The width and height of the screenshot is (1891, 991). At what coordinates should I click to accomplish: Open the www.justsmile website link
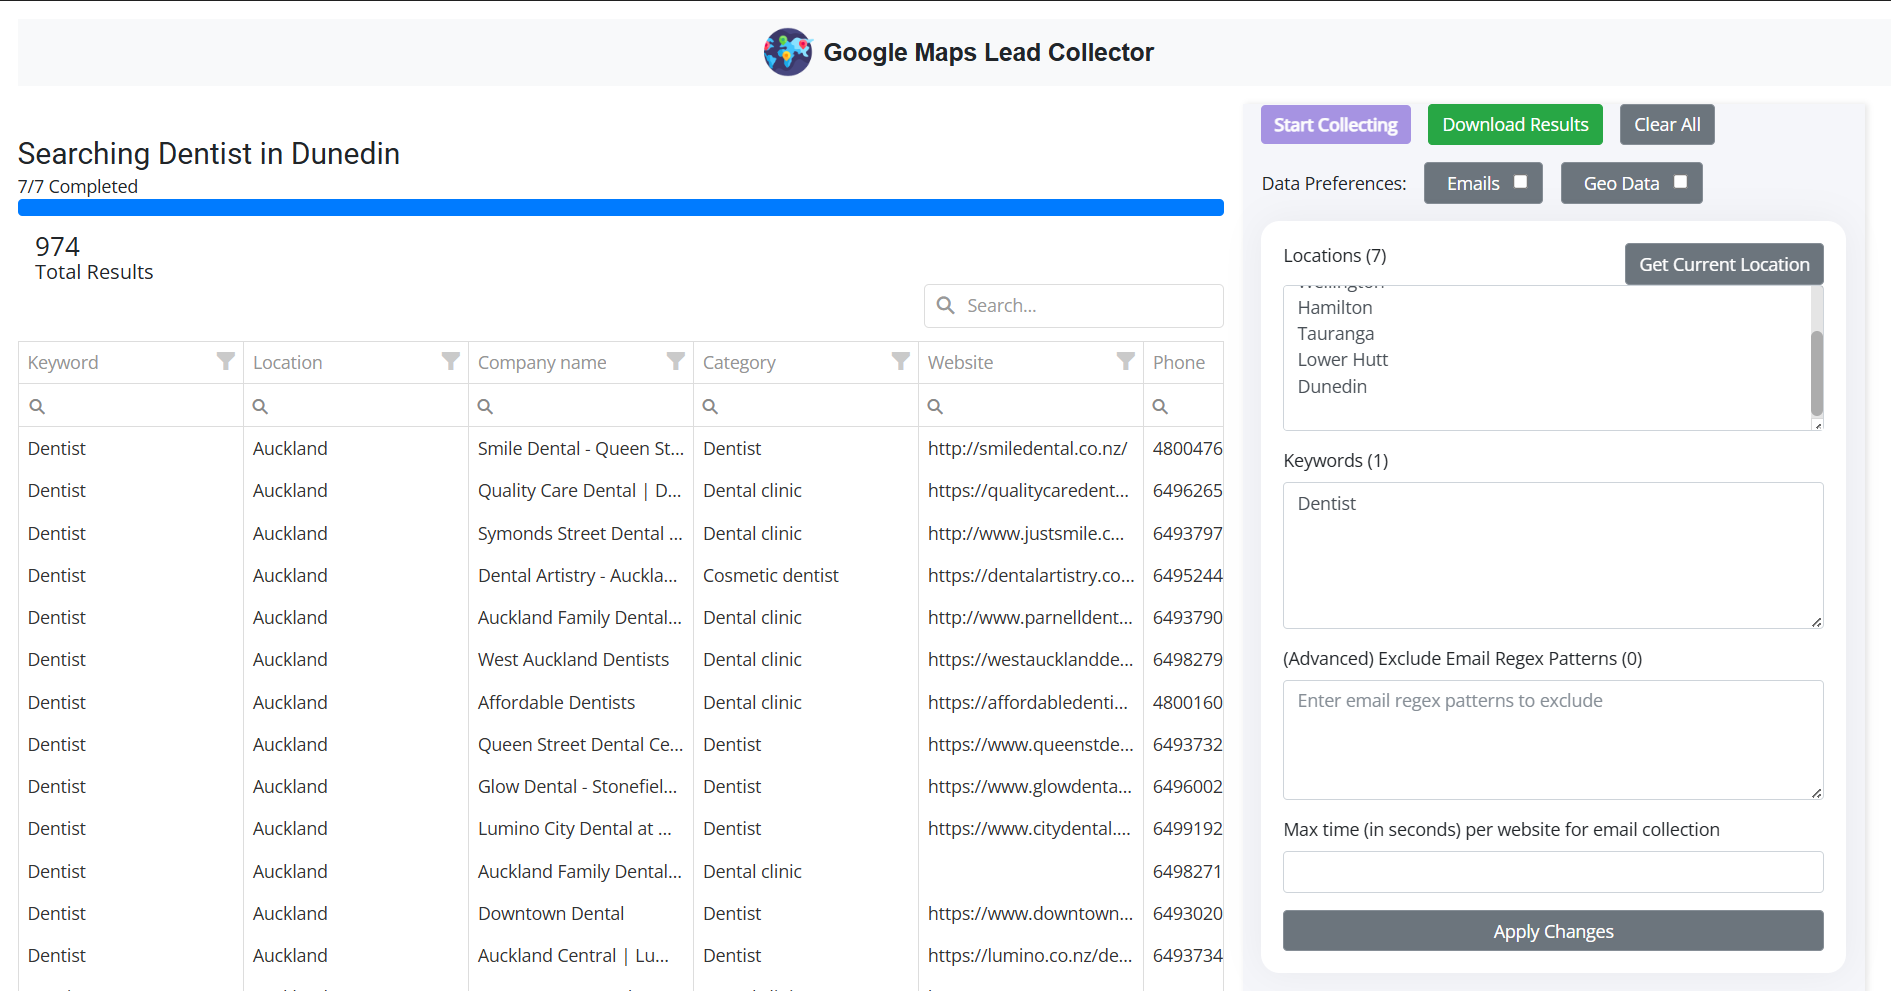pos(1026,533)
